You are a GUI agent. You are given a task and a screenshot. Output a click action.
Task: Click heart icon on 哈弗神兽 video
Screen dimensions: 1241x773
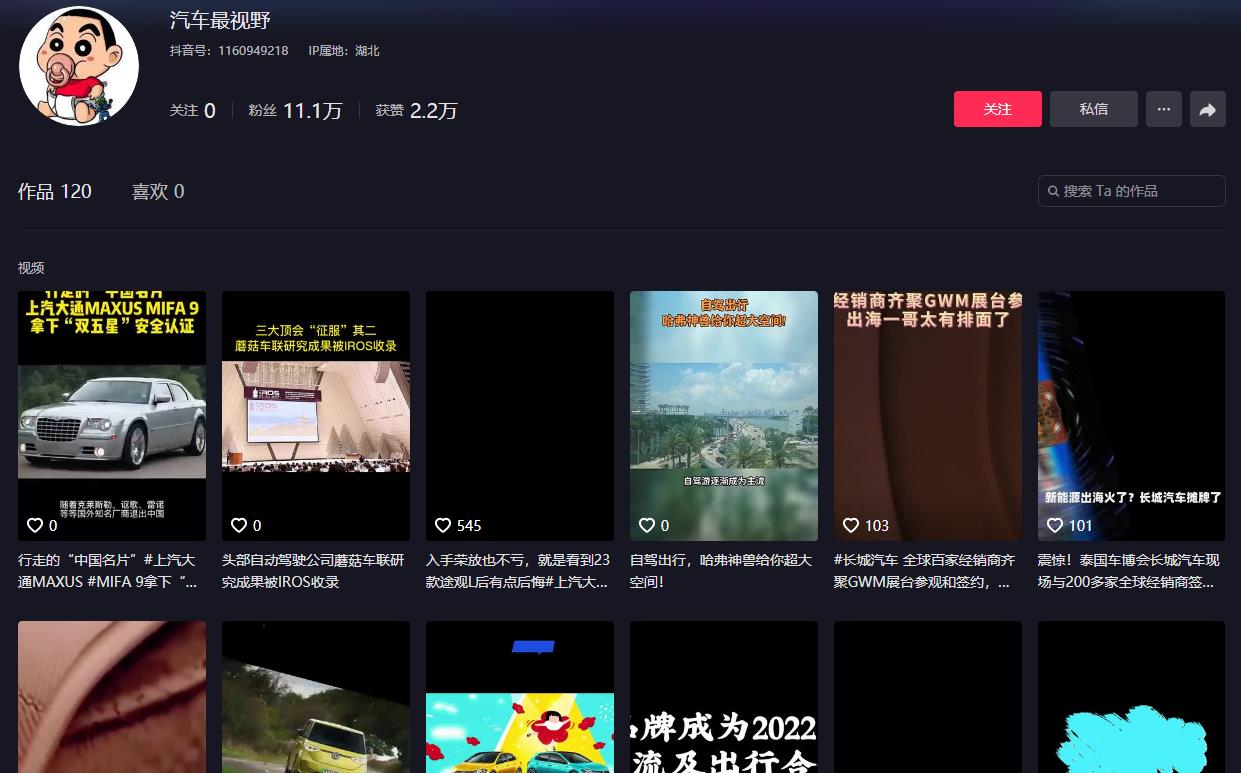pyautogui.click(x=647, y=525)
